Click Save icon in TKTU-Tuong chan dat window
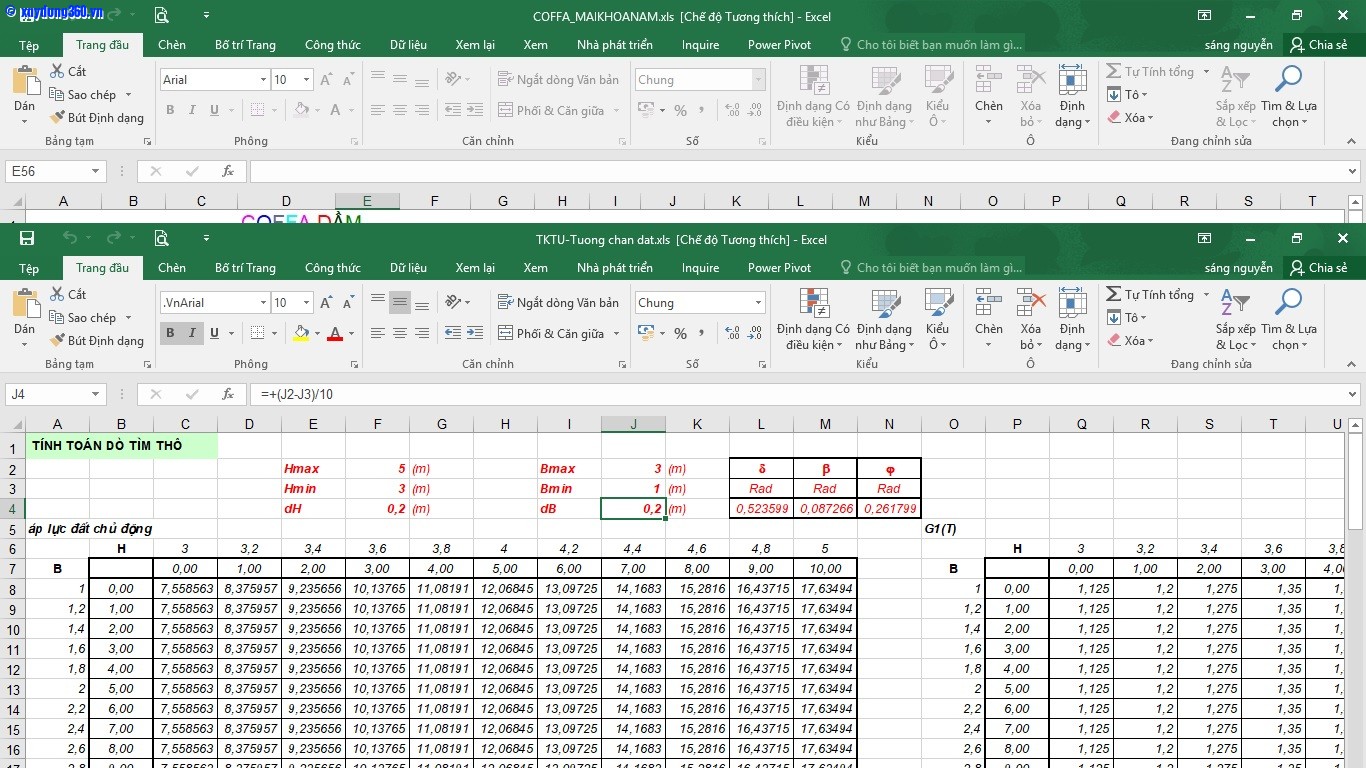Image resolution: width=1366 pixels, height=768 pixels. [x=27, y=239]
